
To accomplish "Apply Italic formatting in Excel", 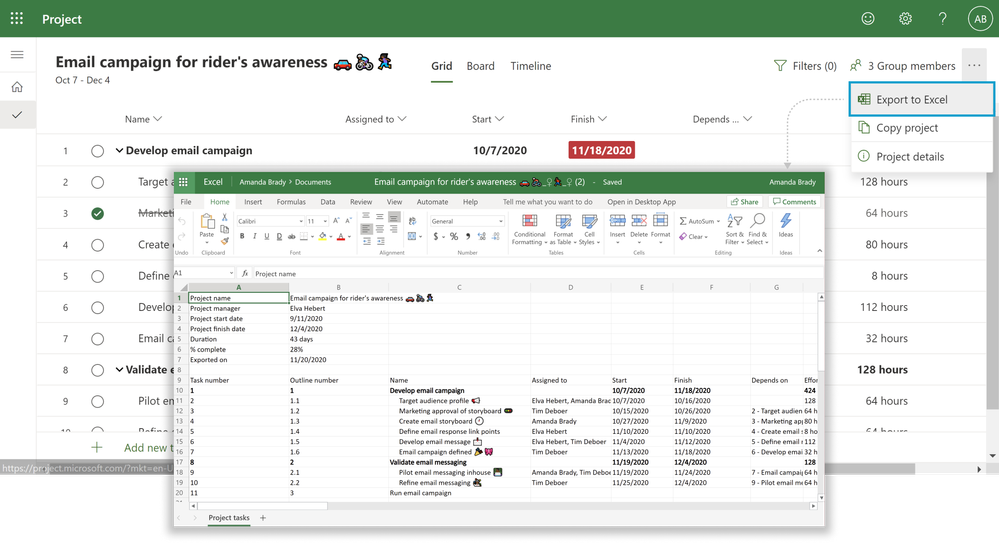I will pyautogui.click(x=254, y=236).
